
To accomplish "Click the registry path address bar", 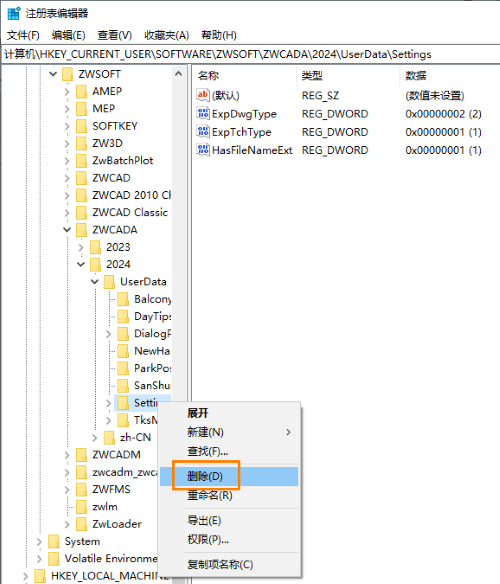I will (250, 54).
